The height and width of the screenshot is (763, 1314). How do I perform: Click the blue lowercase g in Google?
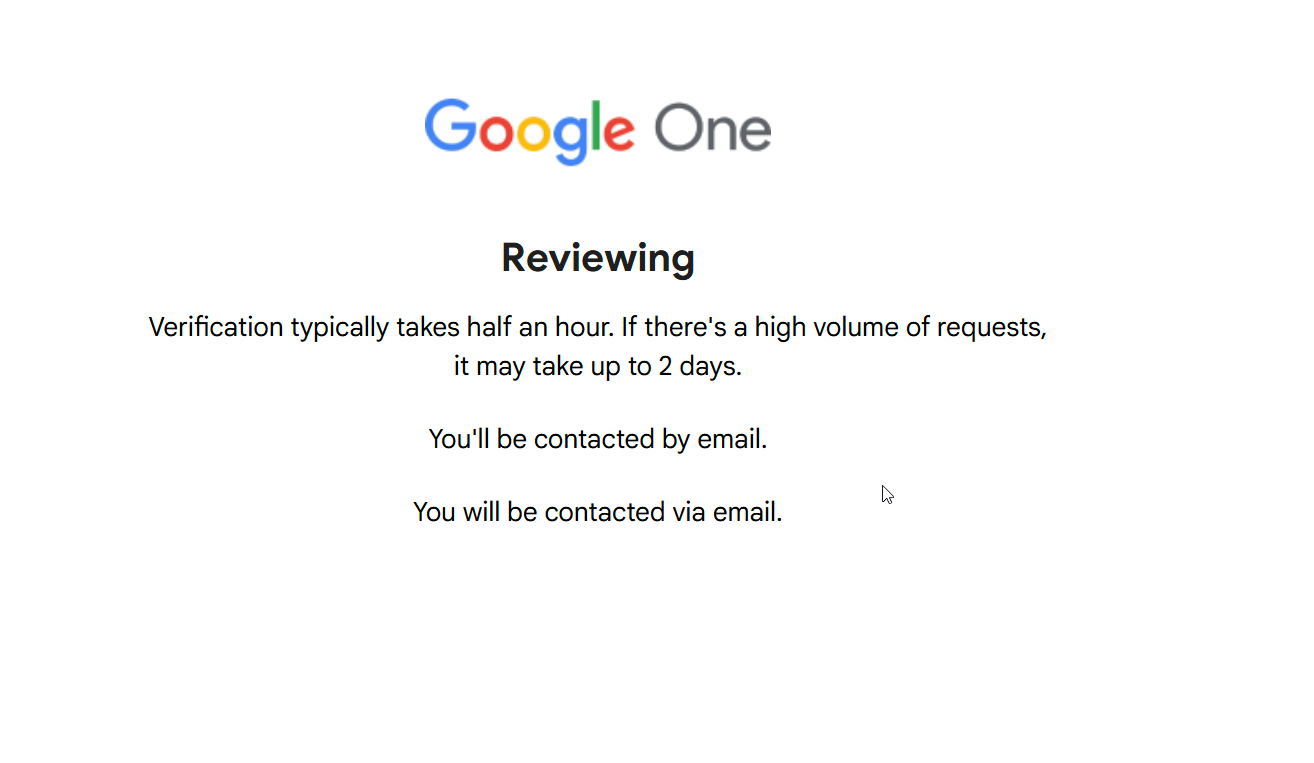tap(571, 138)
